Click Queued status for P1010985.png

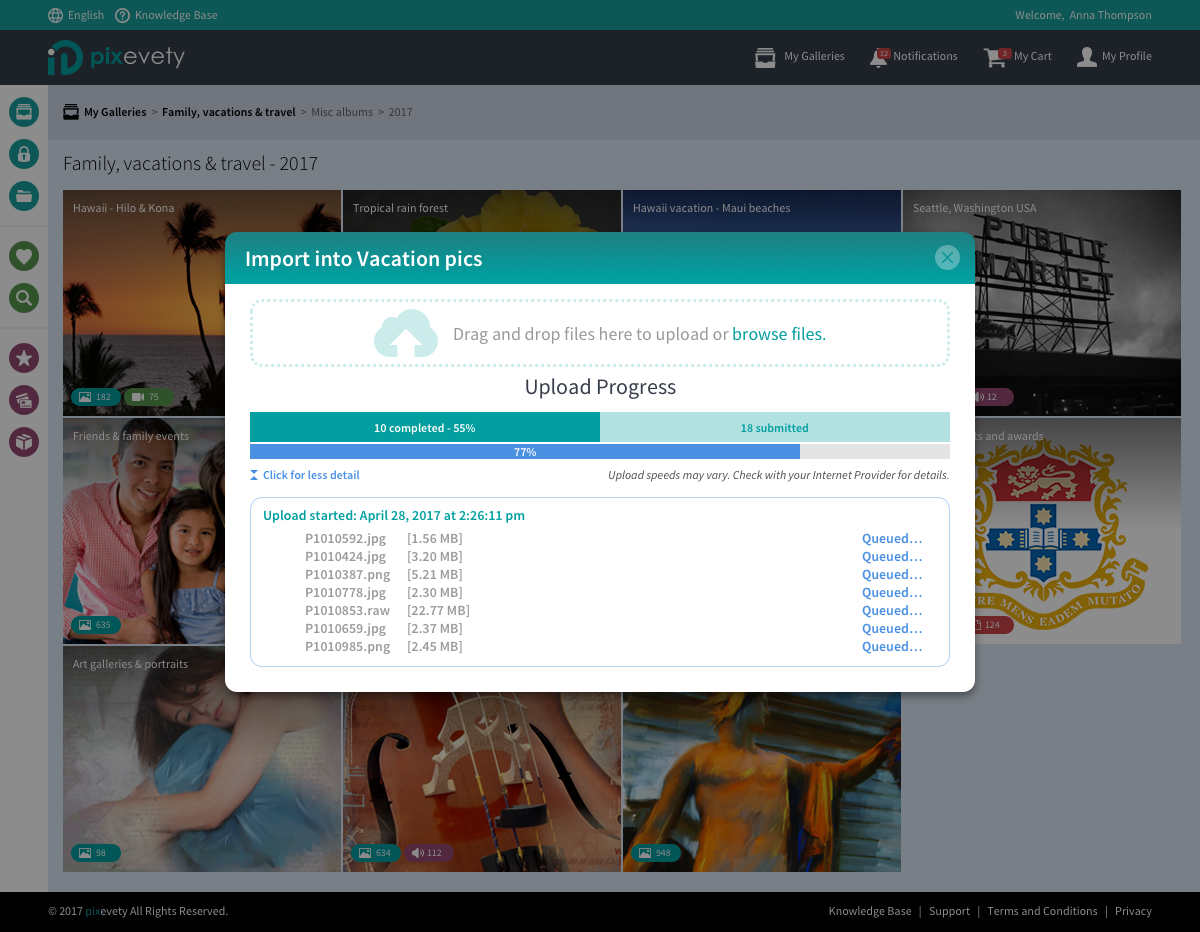892,646
